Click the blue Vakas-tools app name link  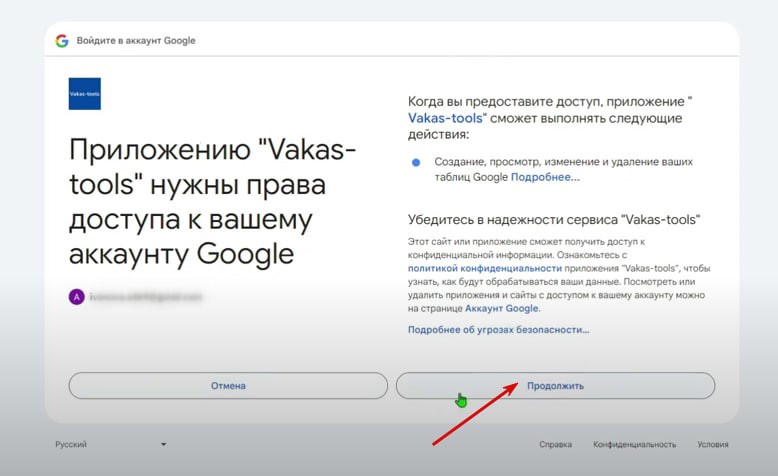click(447, 118)
